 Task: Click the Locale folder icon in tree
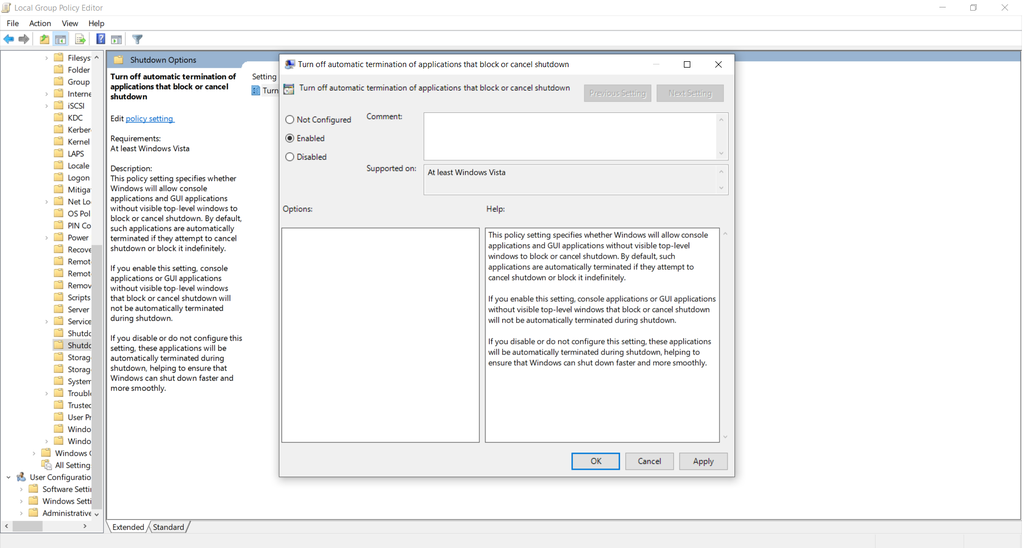click(59, 165)
